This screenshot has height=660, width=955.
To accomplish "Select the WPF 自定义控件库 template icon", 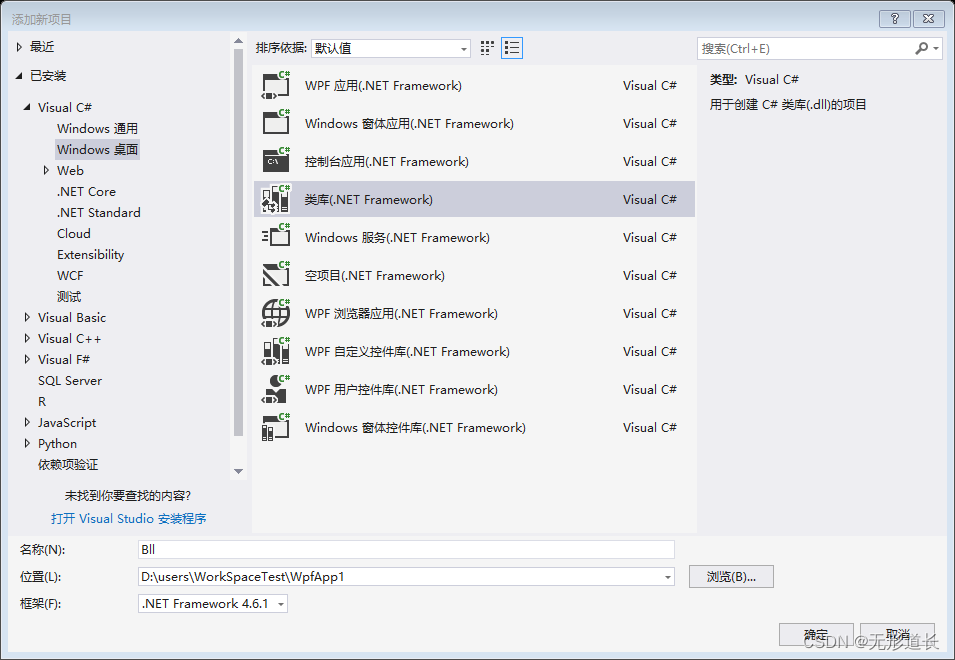I will tap(274, 351).
